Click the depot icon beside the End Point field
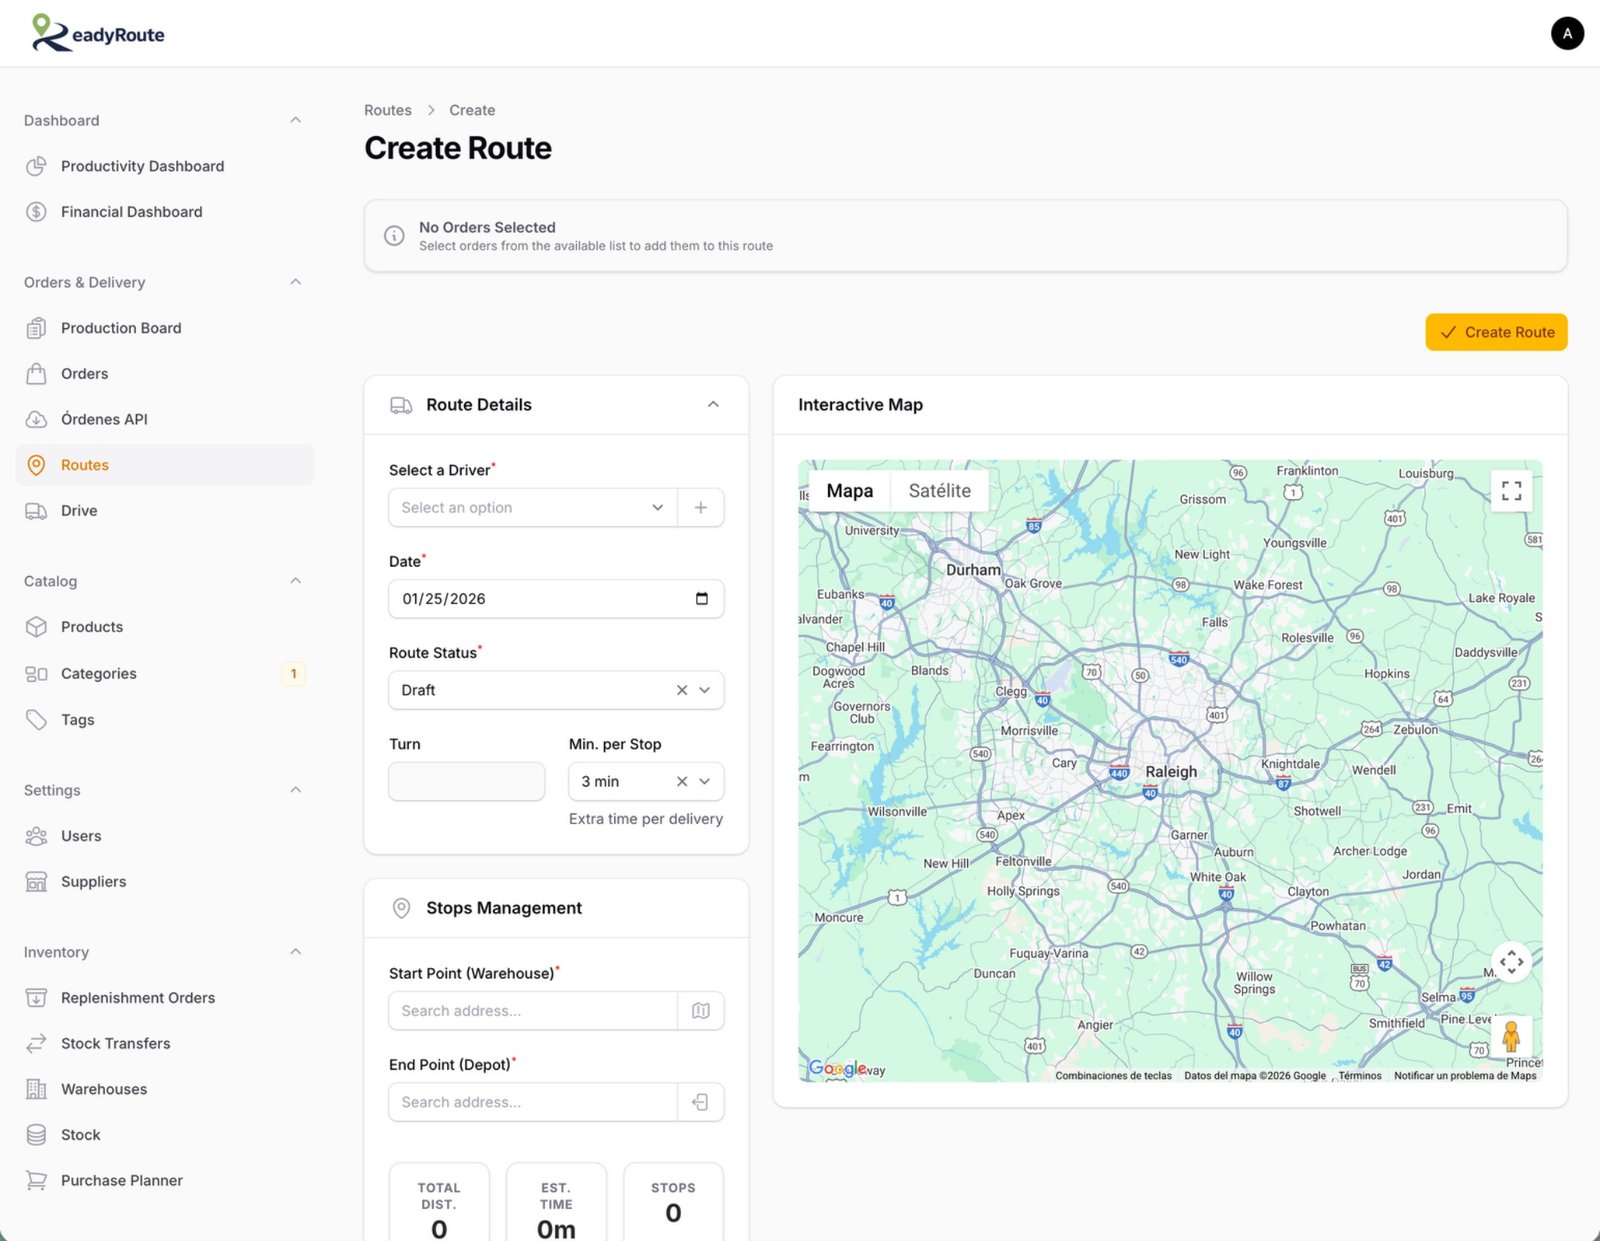 (x=700, y=1101)
